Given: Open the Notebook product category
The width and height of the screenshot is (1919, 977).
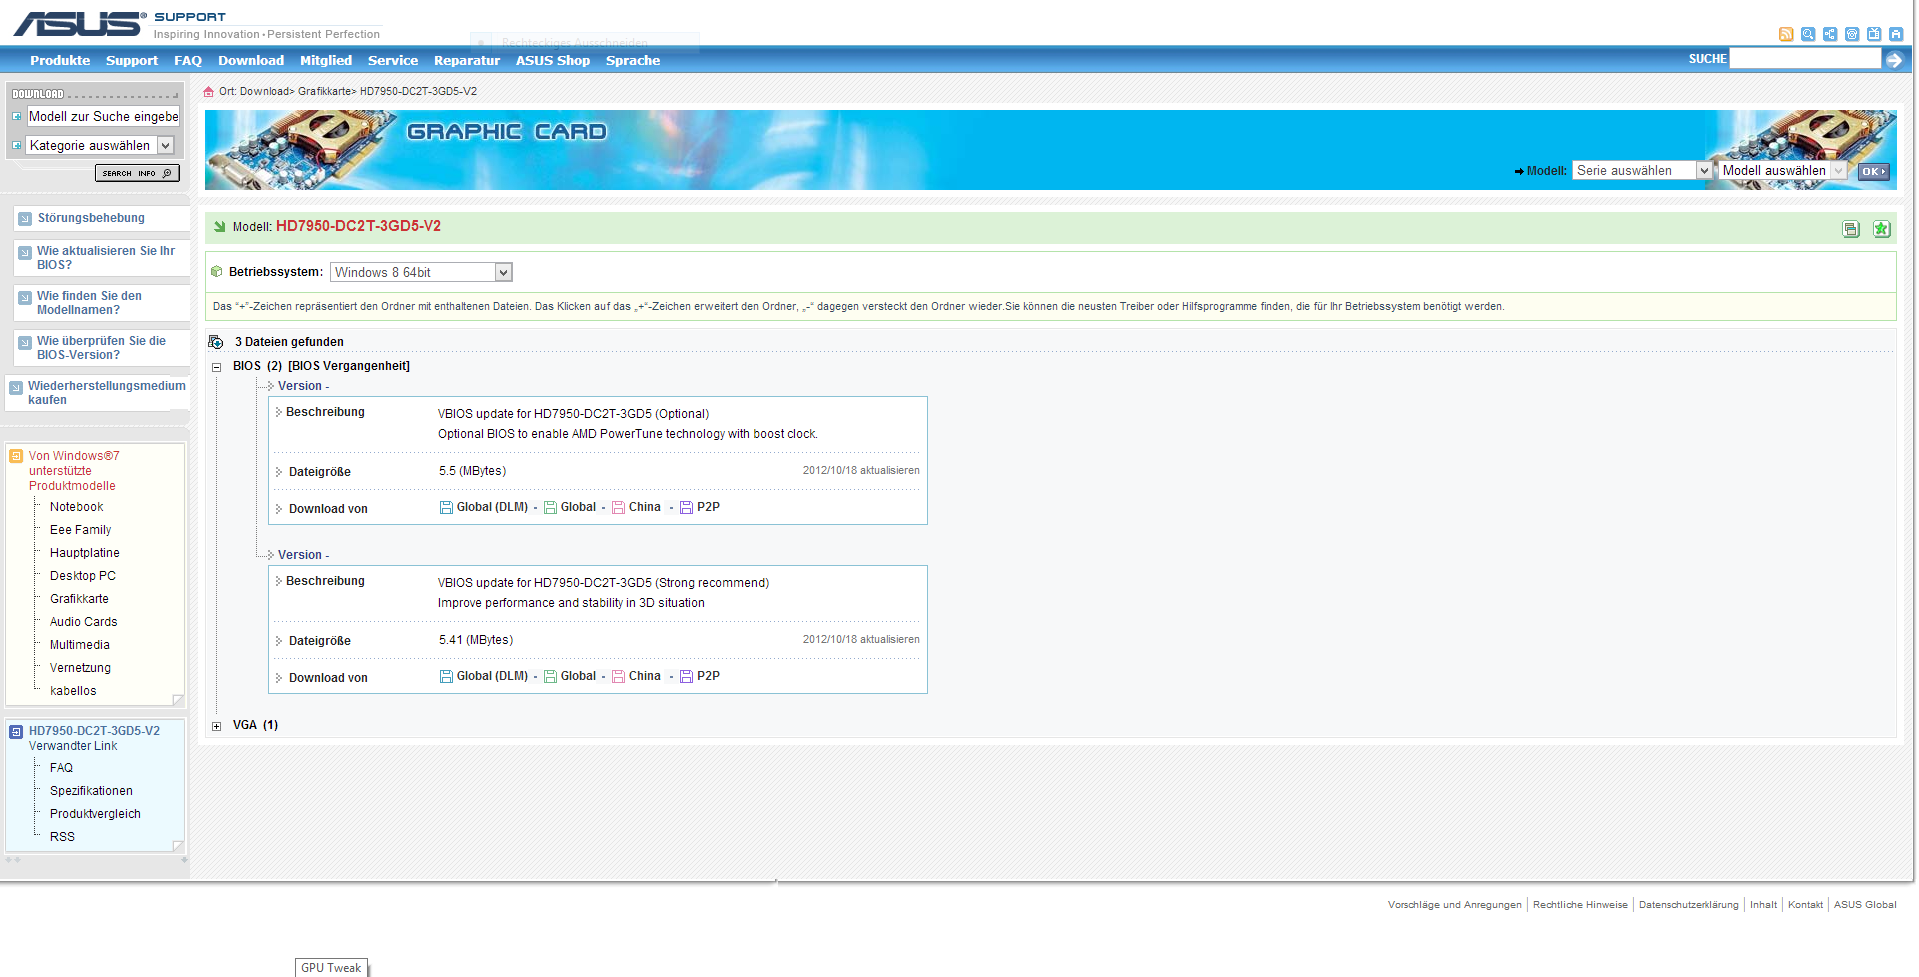Looking at the screenshot, I should coord(77,507).
